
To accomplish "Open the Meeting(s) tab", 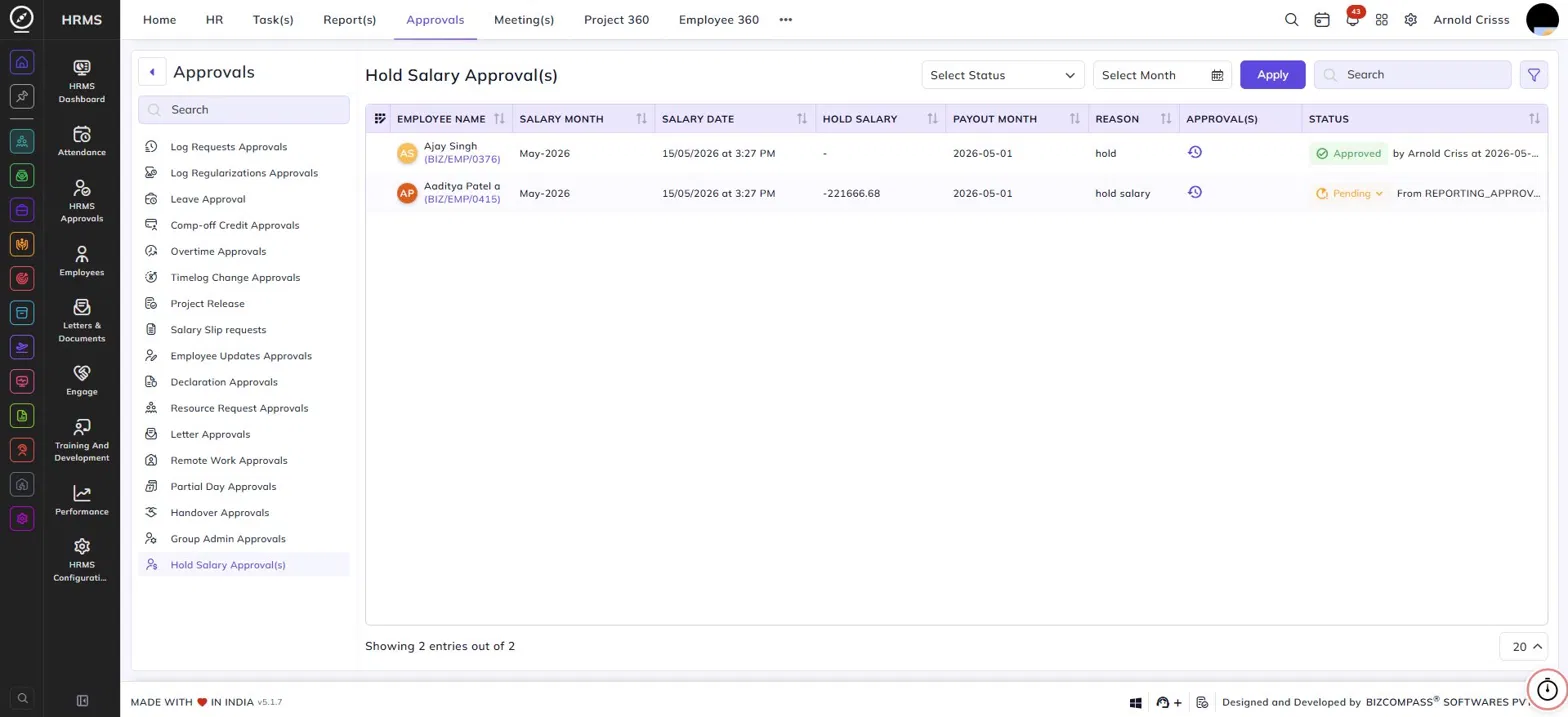I will [524, 20].
